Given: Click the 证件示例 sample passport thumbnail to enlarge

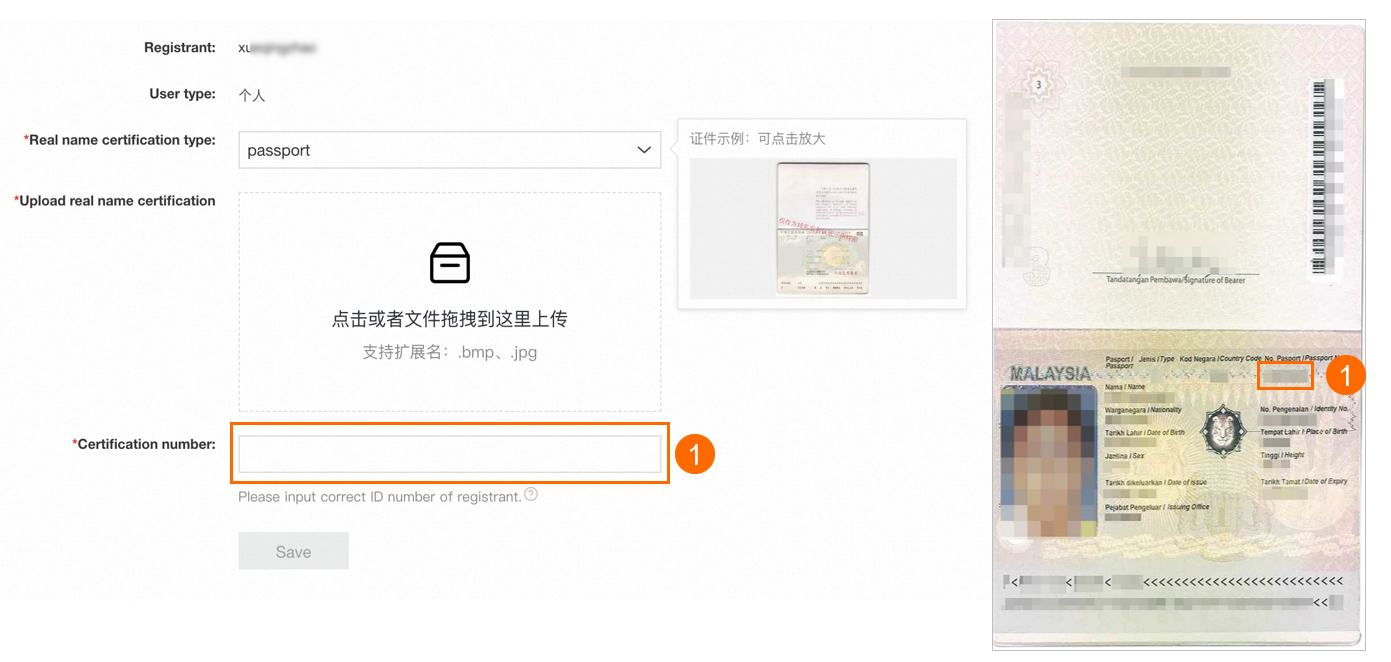Looking at the screenshot, I should tap(821, 228).
